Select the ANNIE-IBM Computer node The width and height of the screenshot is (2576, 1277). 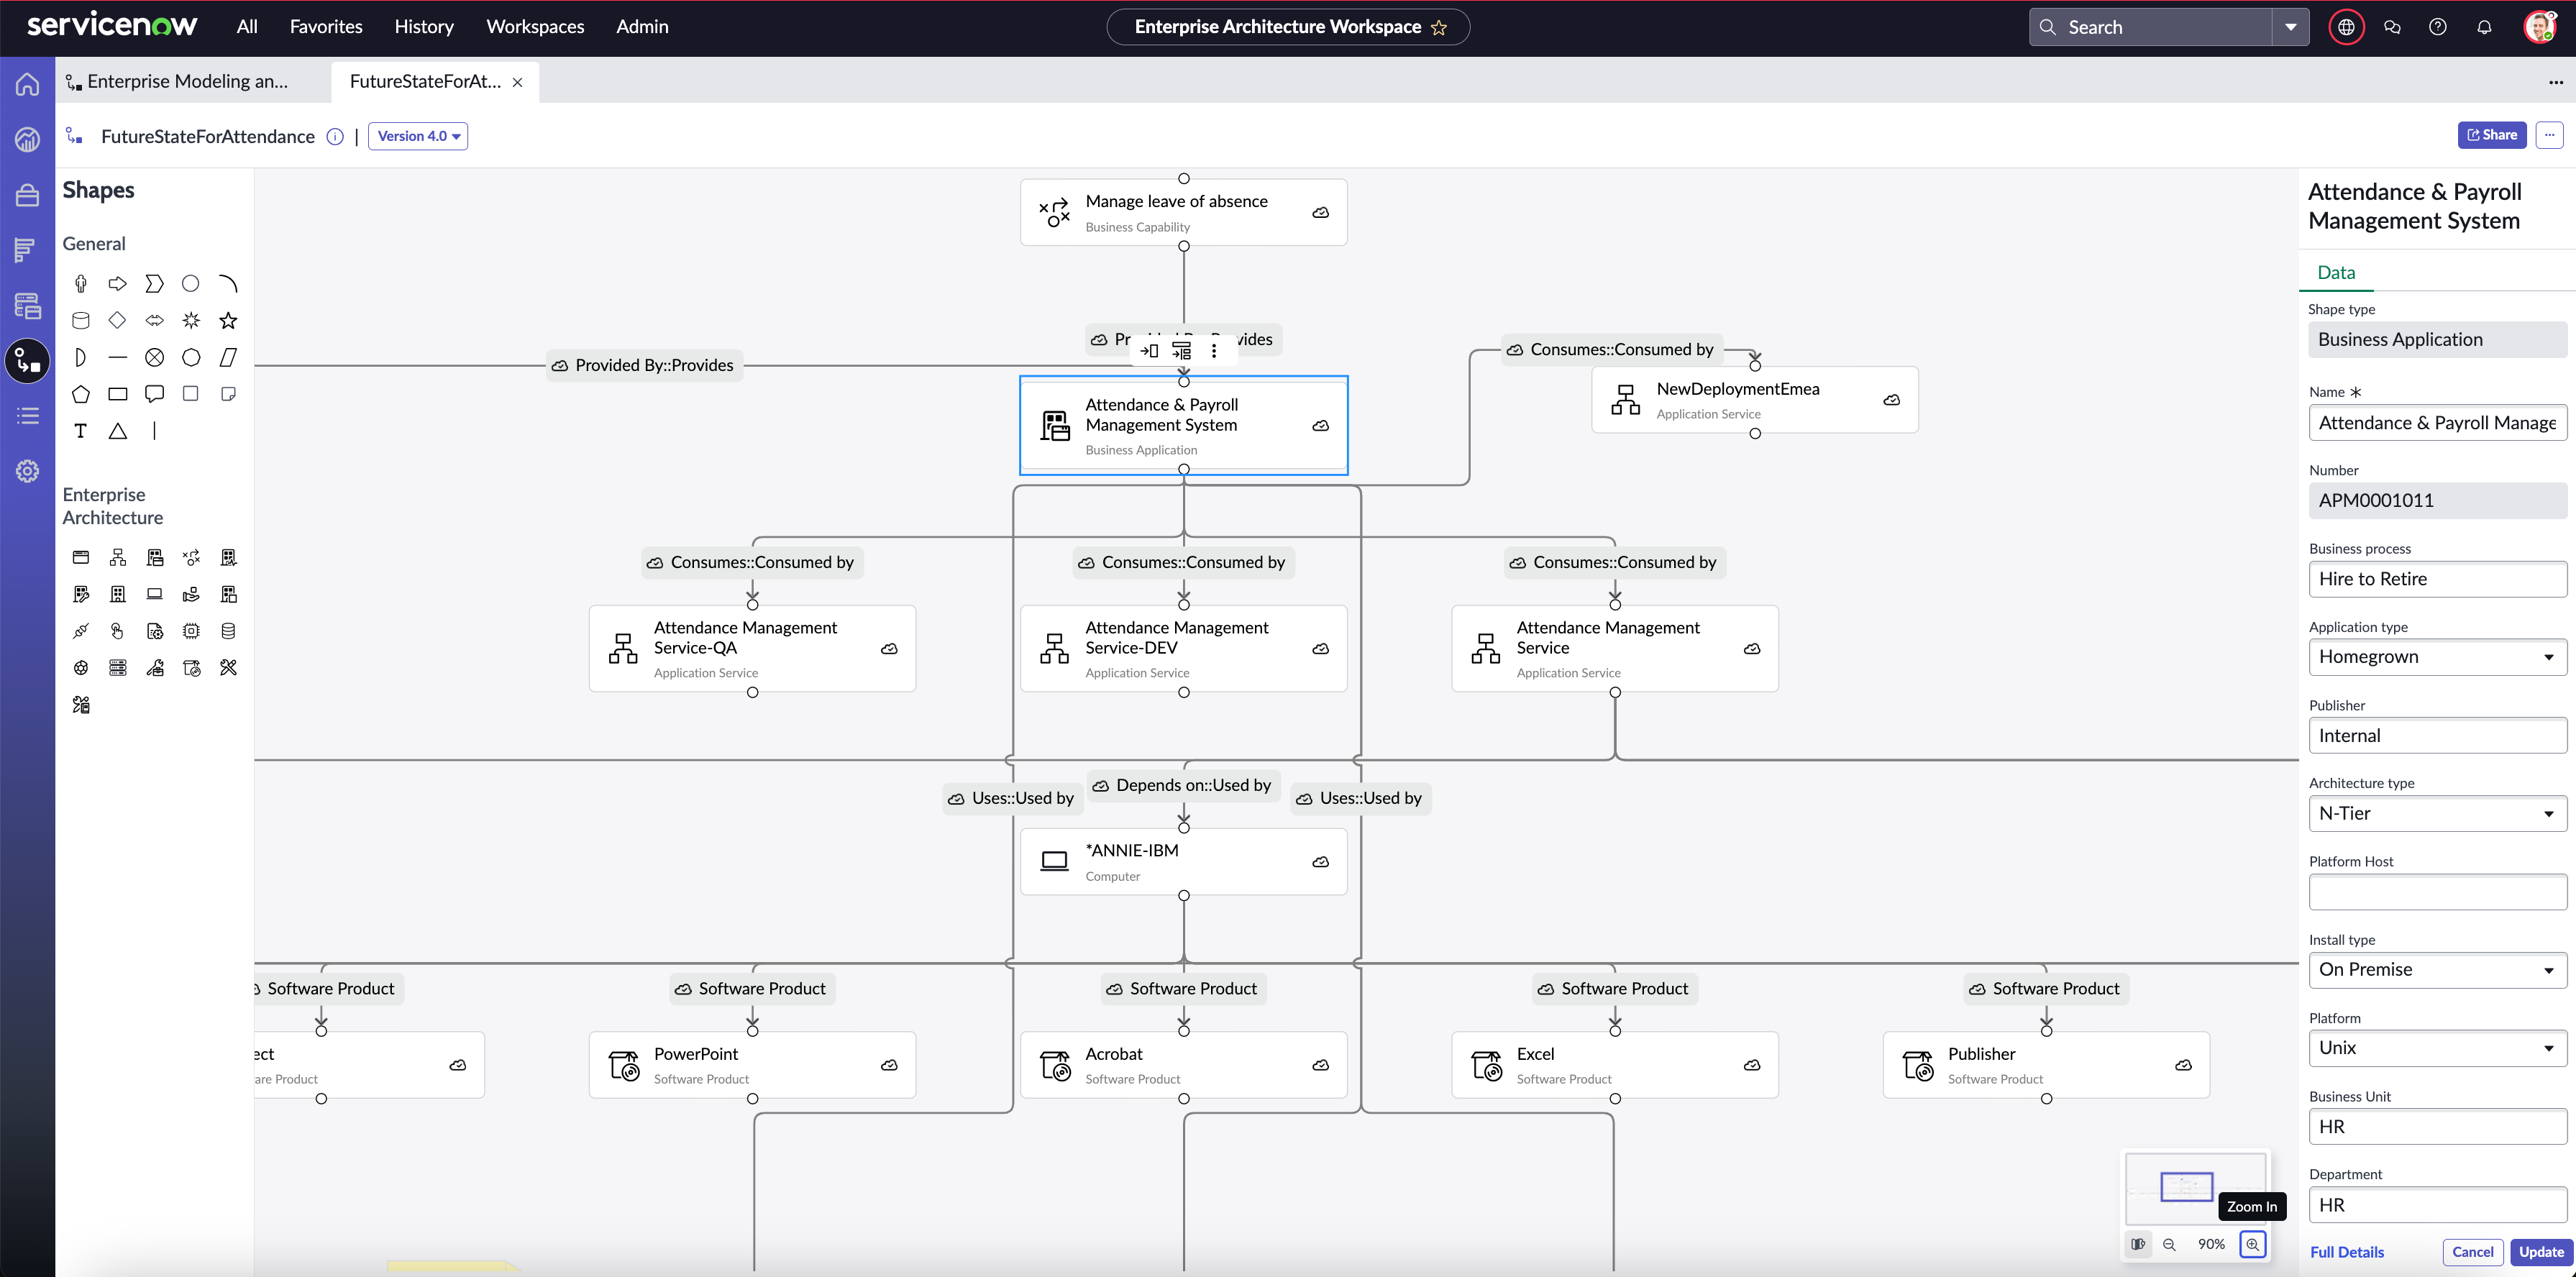1183,862
